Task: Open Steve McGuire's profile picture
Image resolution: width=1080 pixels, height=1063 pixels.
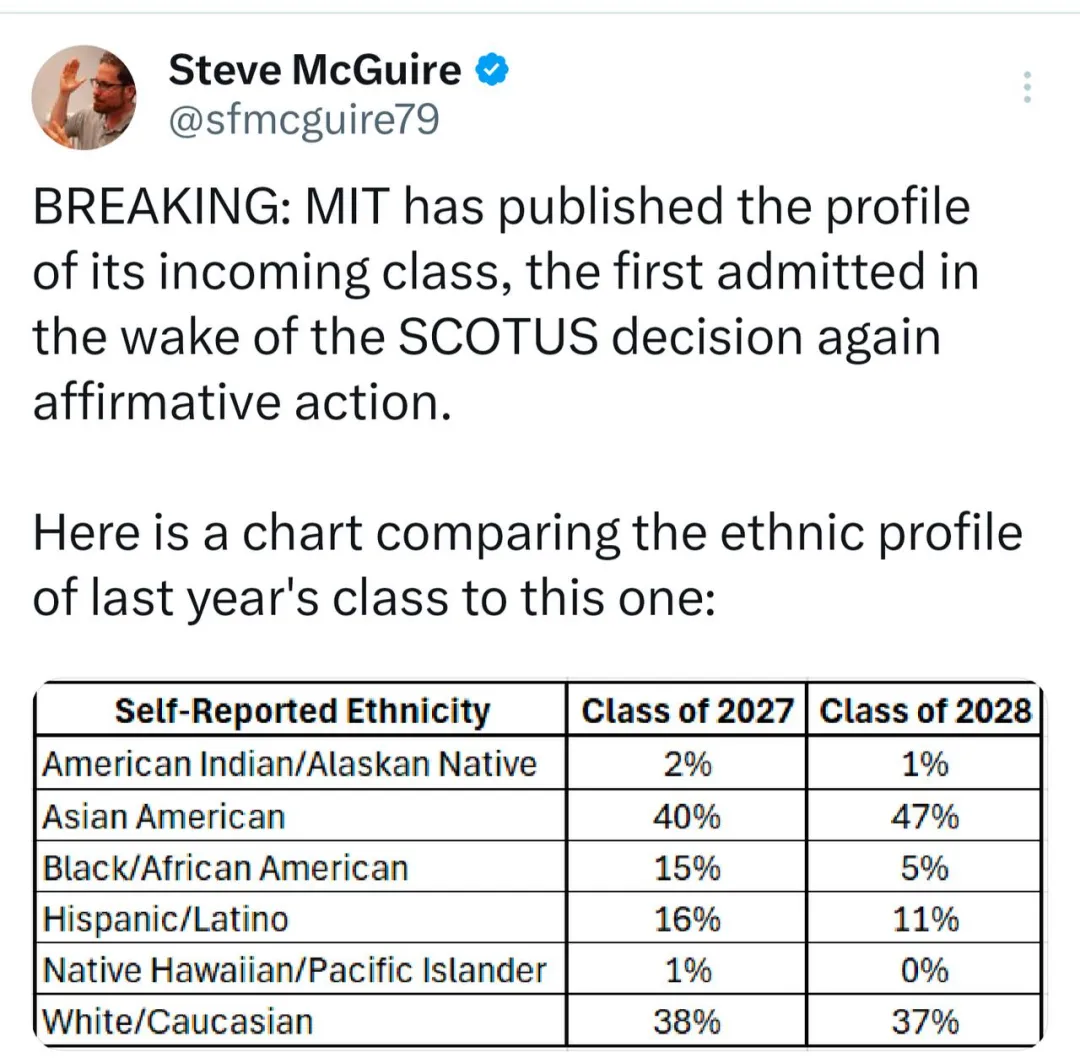Action: (x=84, y=97)
